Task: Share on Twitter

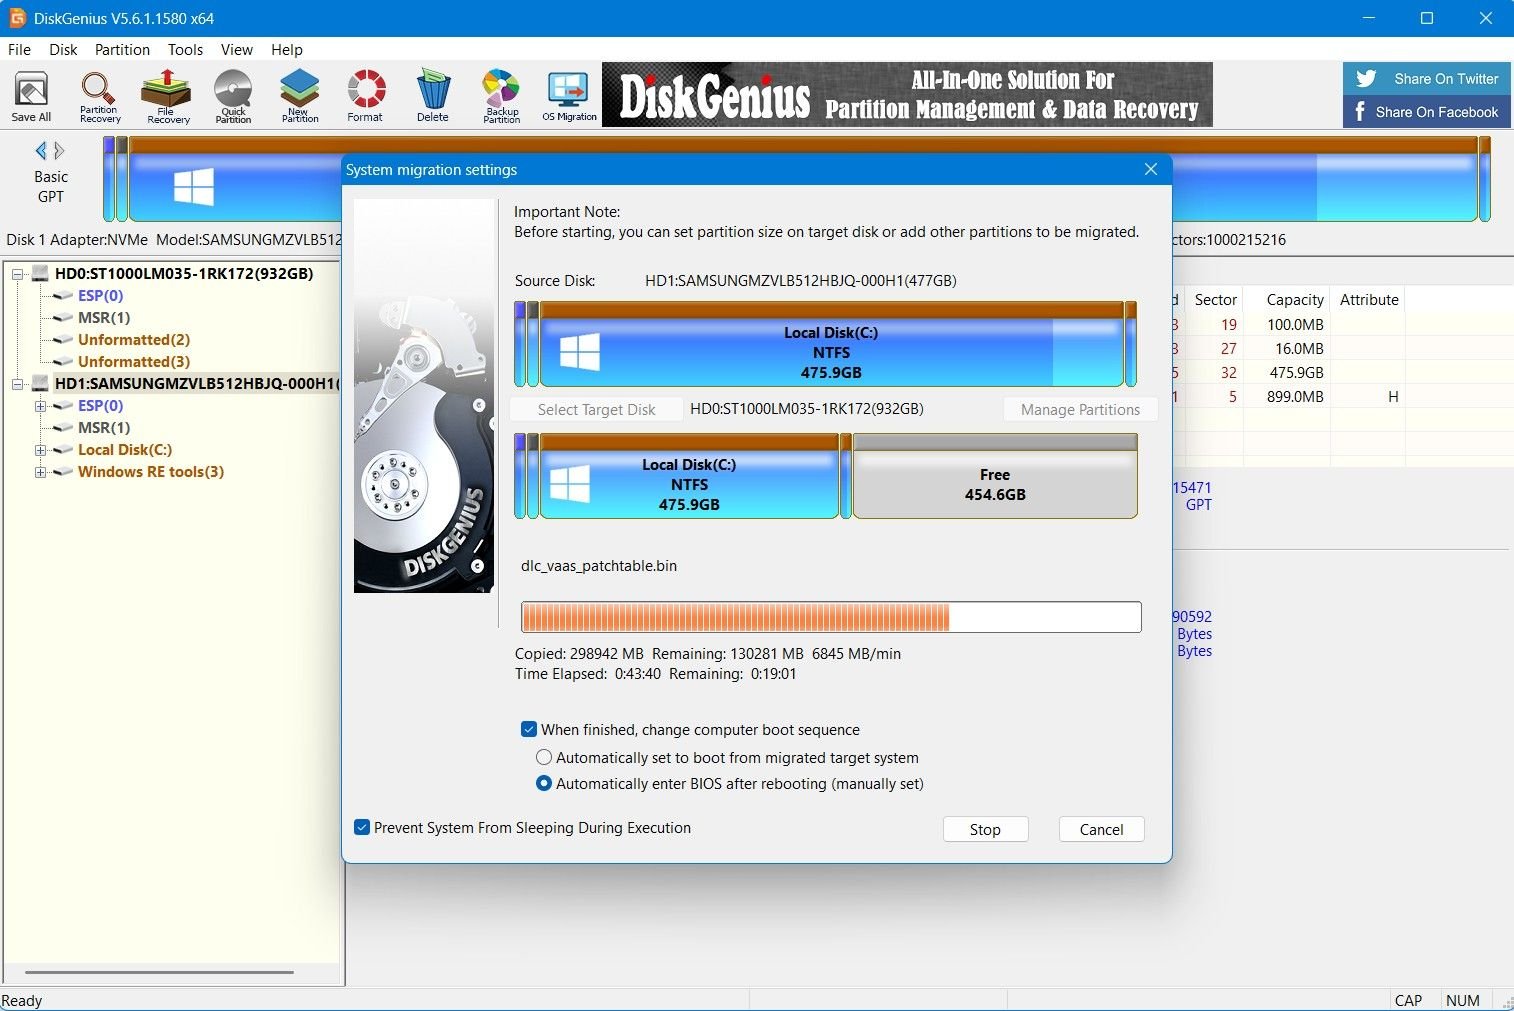Action: [x=1427, y=79]
